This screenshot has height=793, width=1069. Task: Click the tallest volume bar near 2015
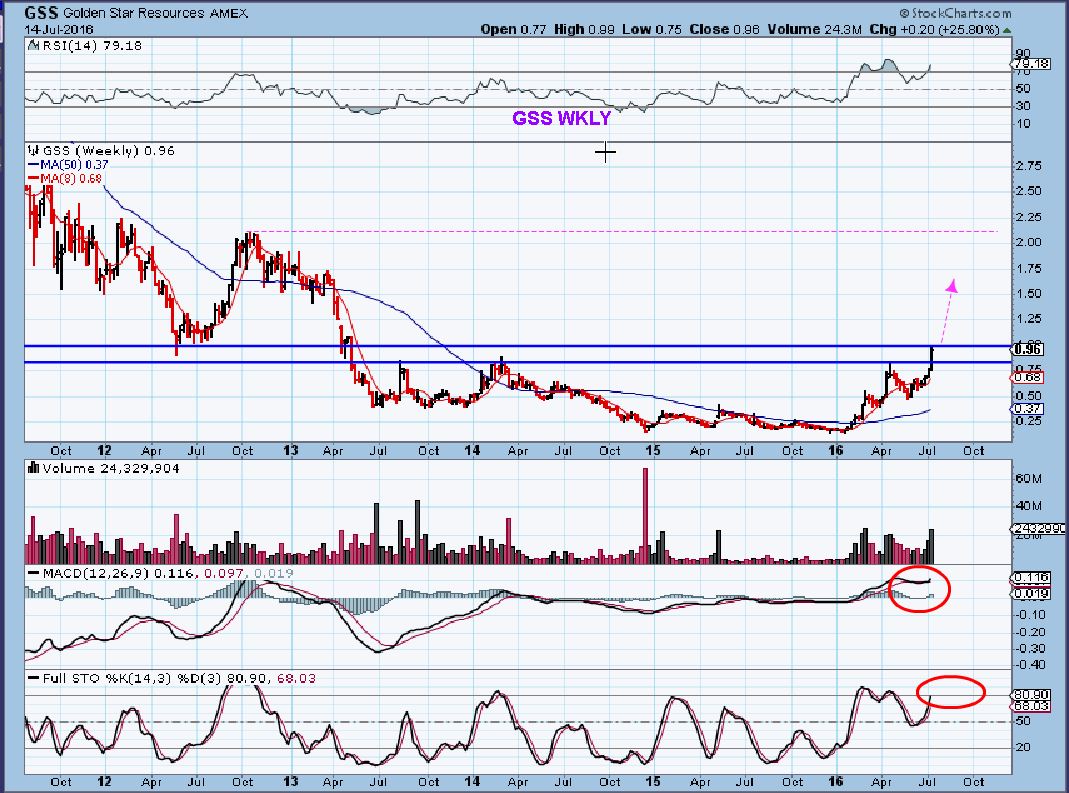click(x=646, y=515)
